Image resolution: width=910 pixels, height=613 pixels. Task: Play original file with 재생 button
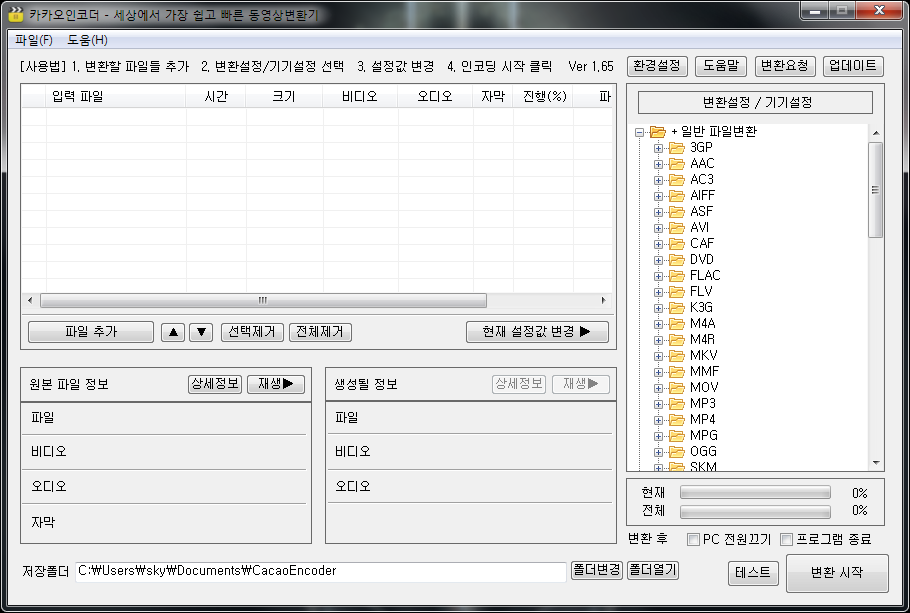coord(276,384)
